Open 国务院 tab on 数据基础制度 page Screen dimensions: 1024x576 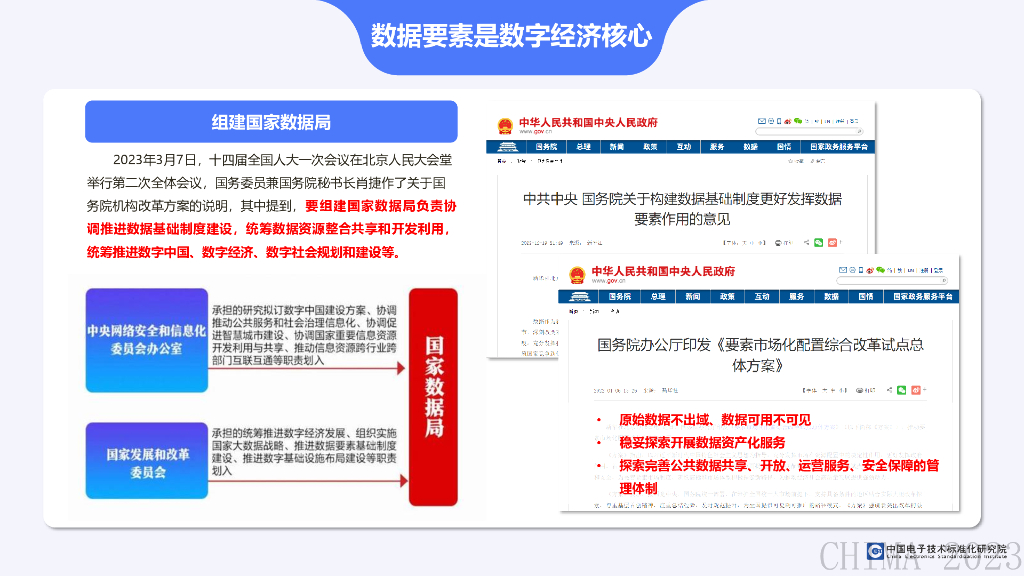pos(546,147)
